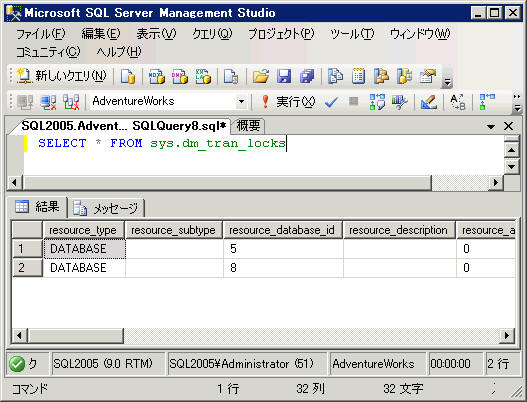Click the editor horizontal scroll left arrow

[14, 183]
